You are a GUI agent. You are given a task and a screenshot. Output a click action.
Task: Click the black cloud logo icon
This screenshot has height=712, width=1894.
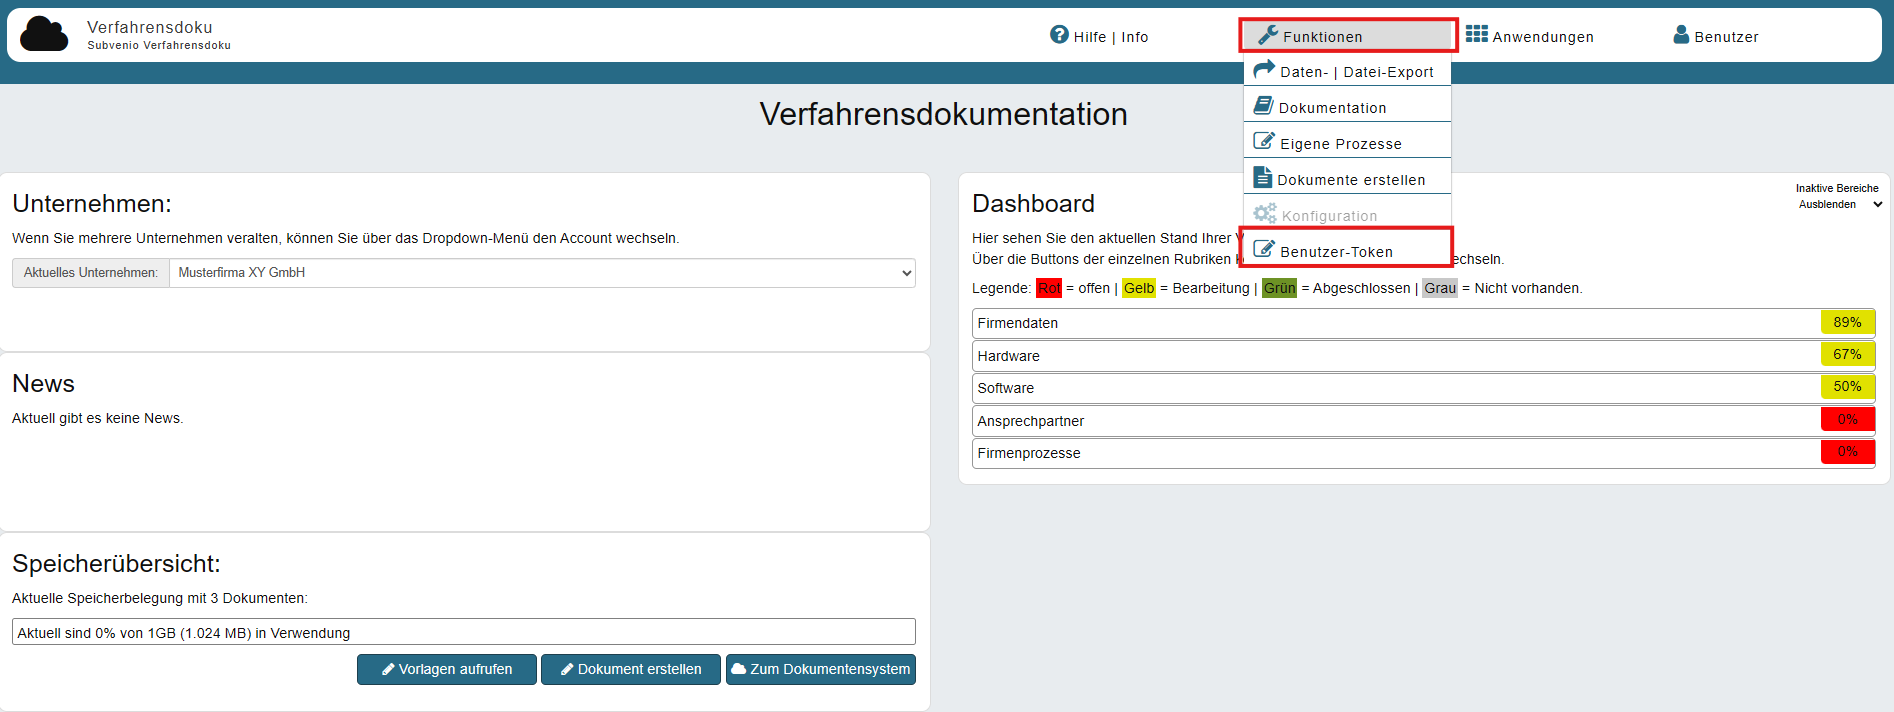(x=44, y=34)
